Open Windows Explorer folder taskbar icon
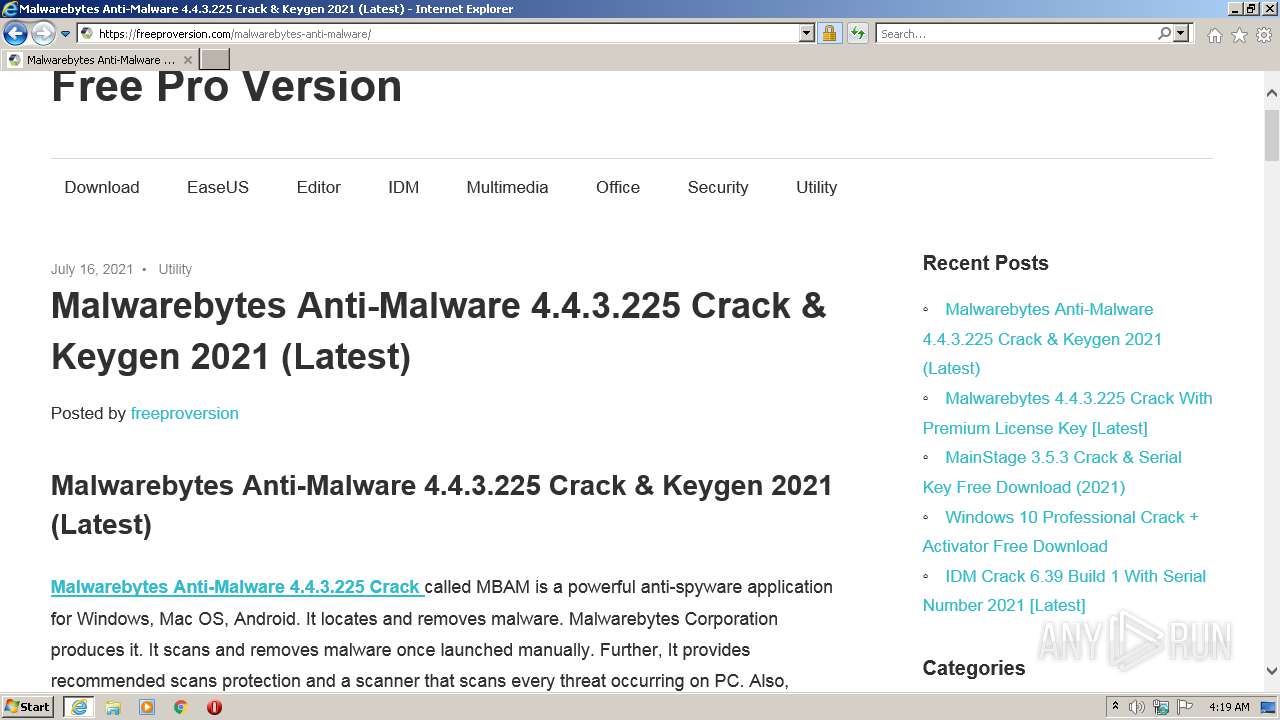 (x=113, y=707)
